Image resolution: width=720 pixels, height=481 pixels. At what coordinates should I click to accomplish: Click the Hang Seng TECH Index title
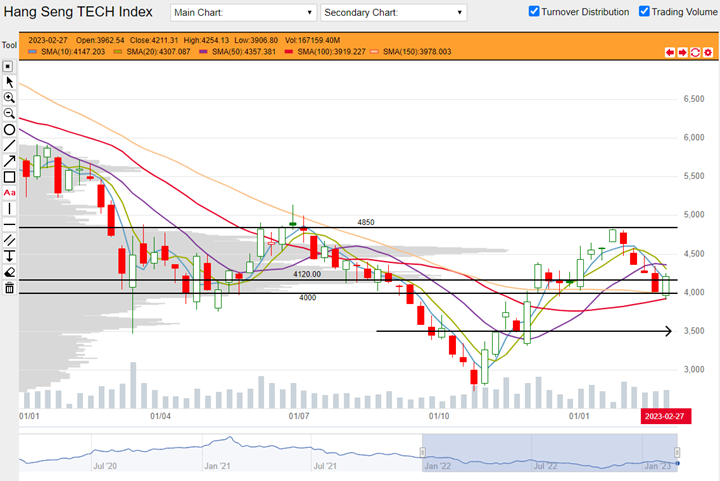pyautogui.click(x=78, y=12)
